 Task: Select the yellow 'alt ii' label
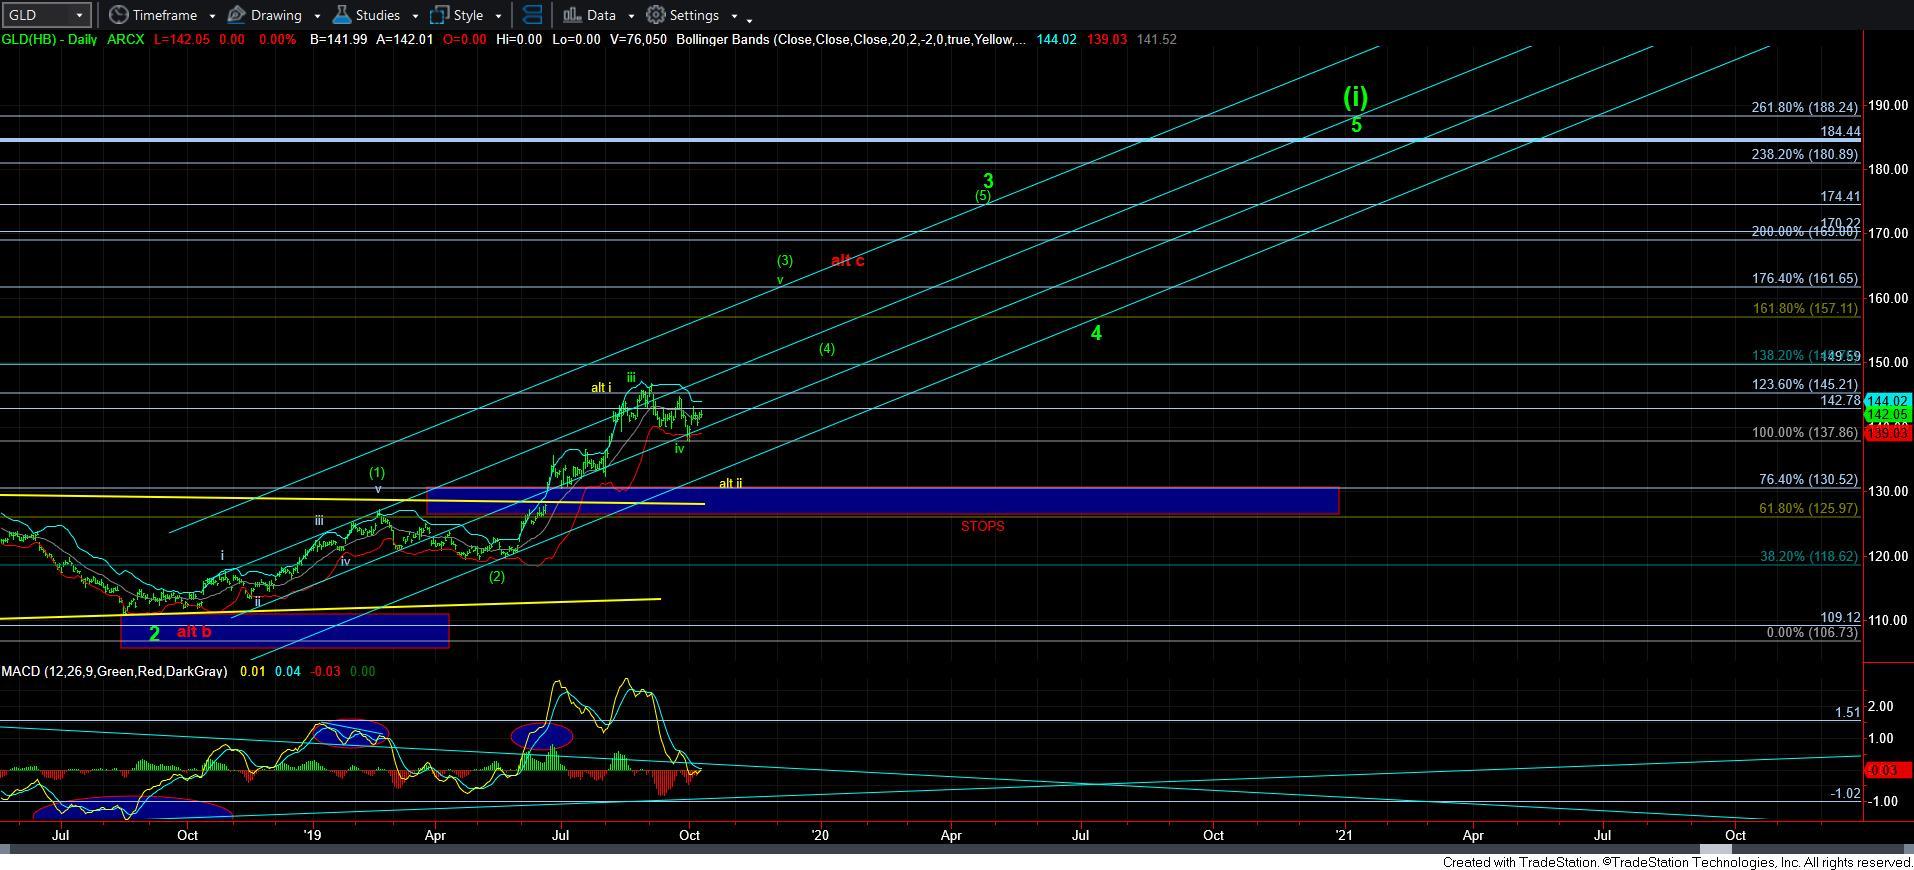click(731, 483)
